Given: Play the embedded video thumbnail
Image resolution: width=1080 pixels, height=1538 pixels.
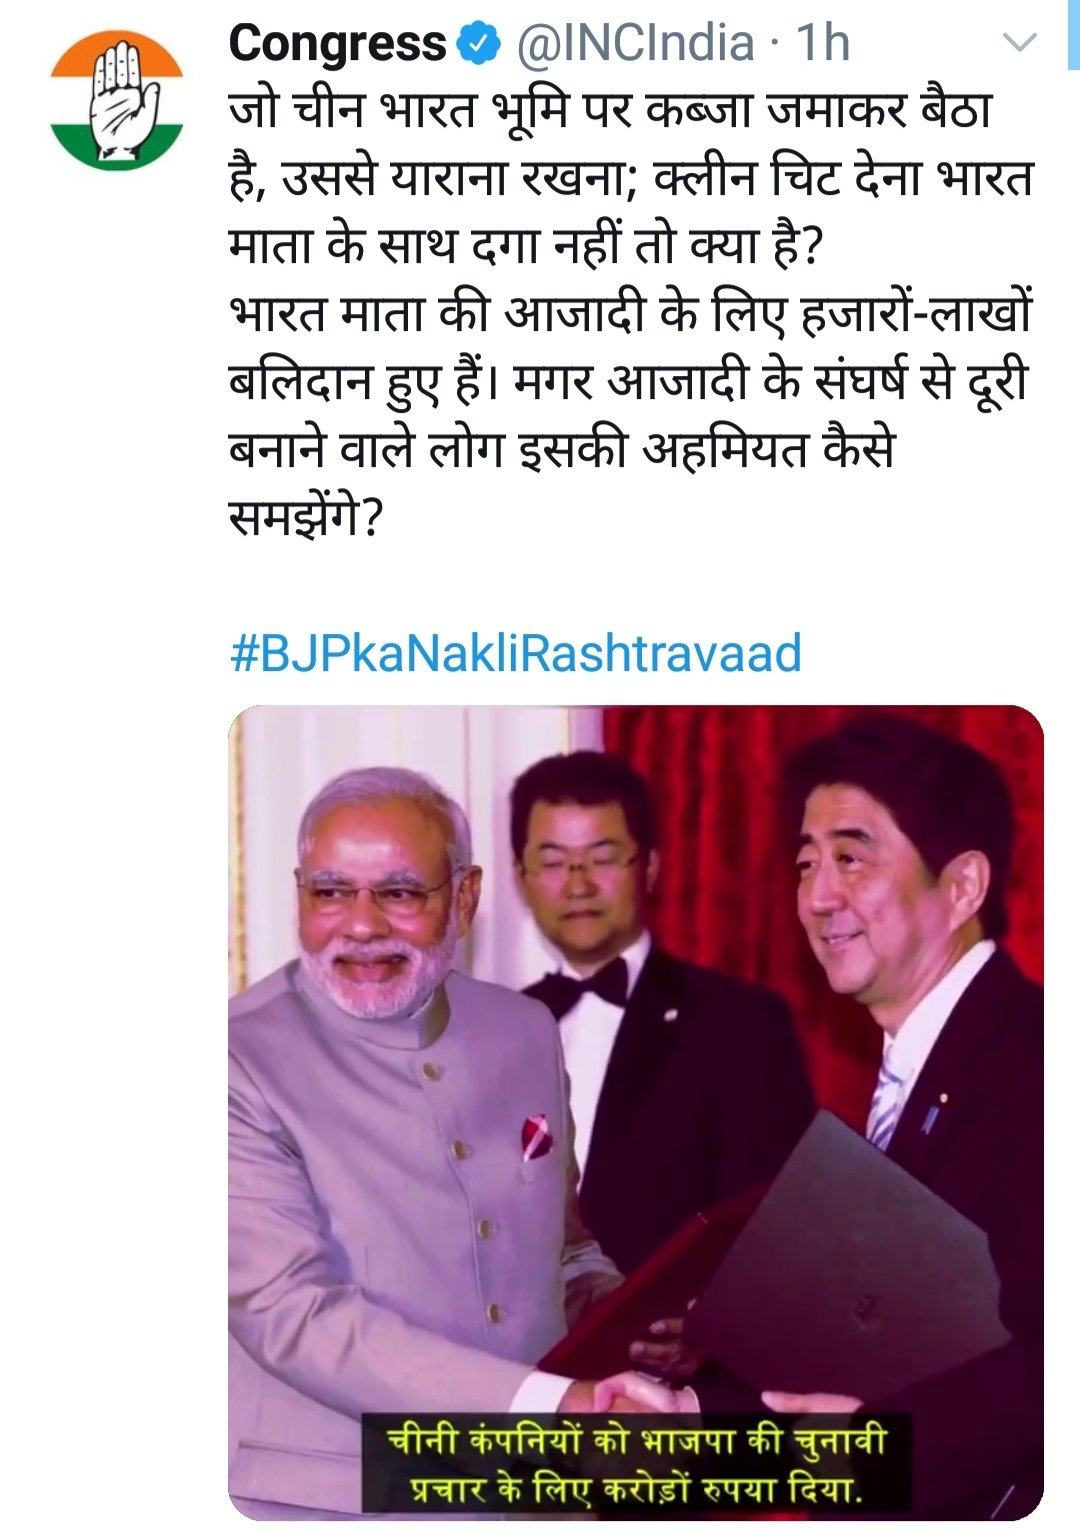Looking at the screenshot, I should (636, 1112).
